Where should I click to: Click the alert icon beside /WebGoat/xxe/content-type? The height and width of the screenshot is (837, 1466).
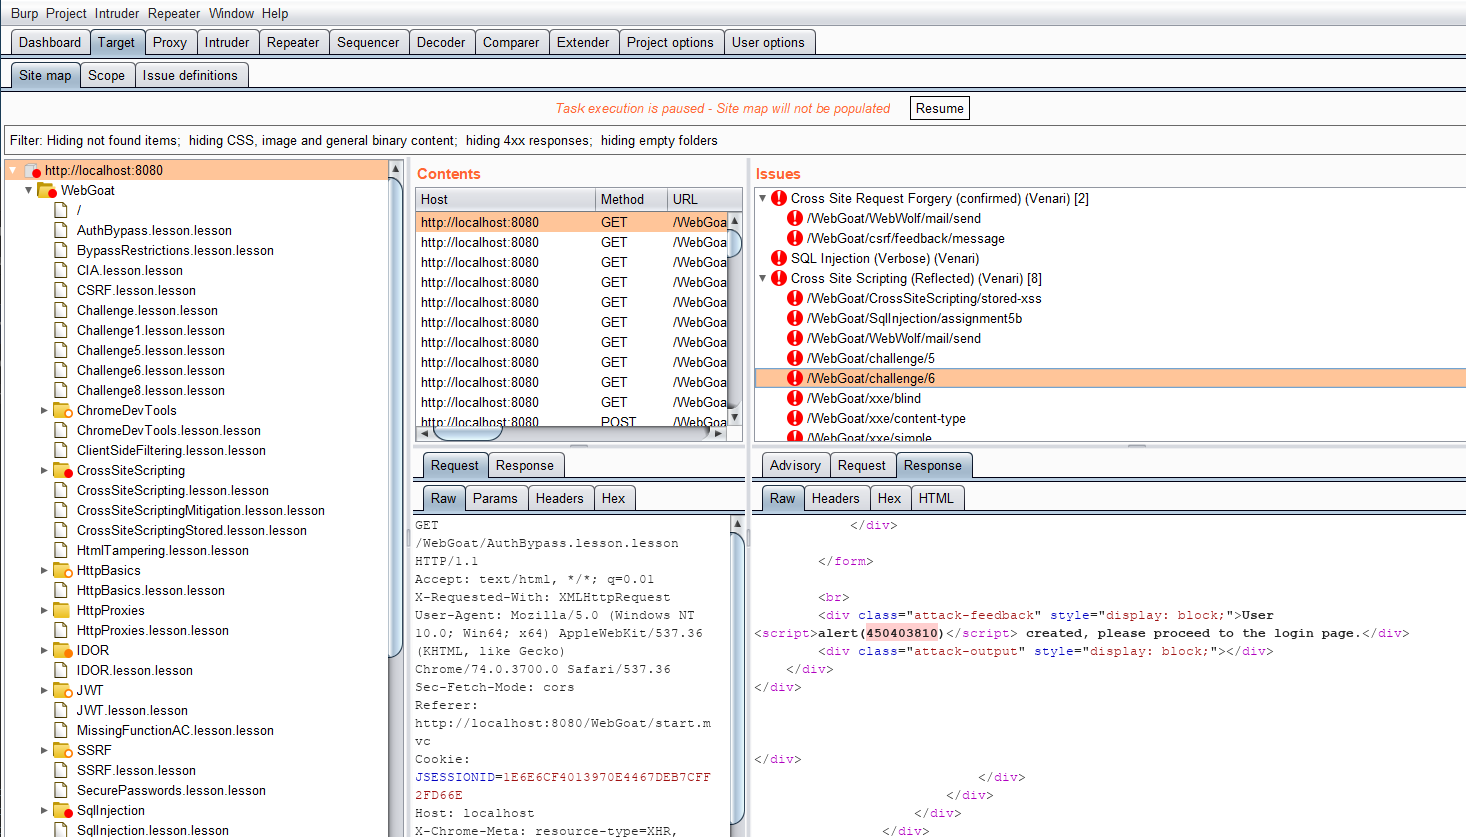pos(795,418)
